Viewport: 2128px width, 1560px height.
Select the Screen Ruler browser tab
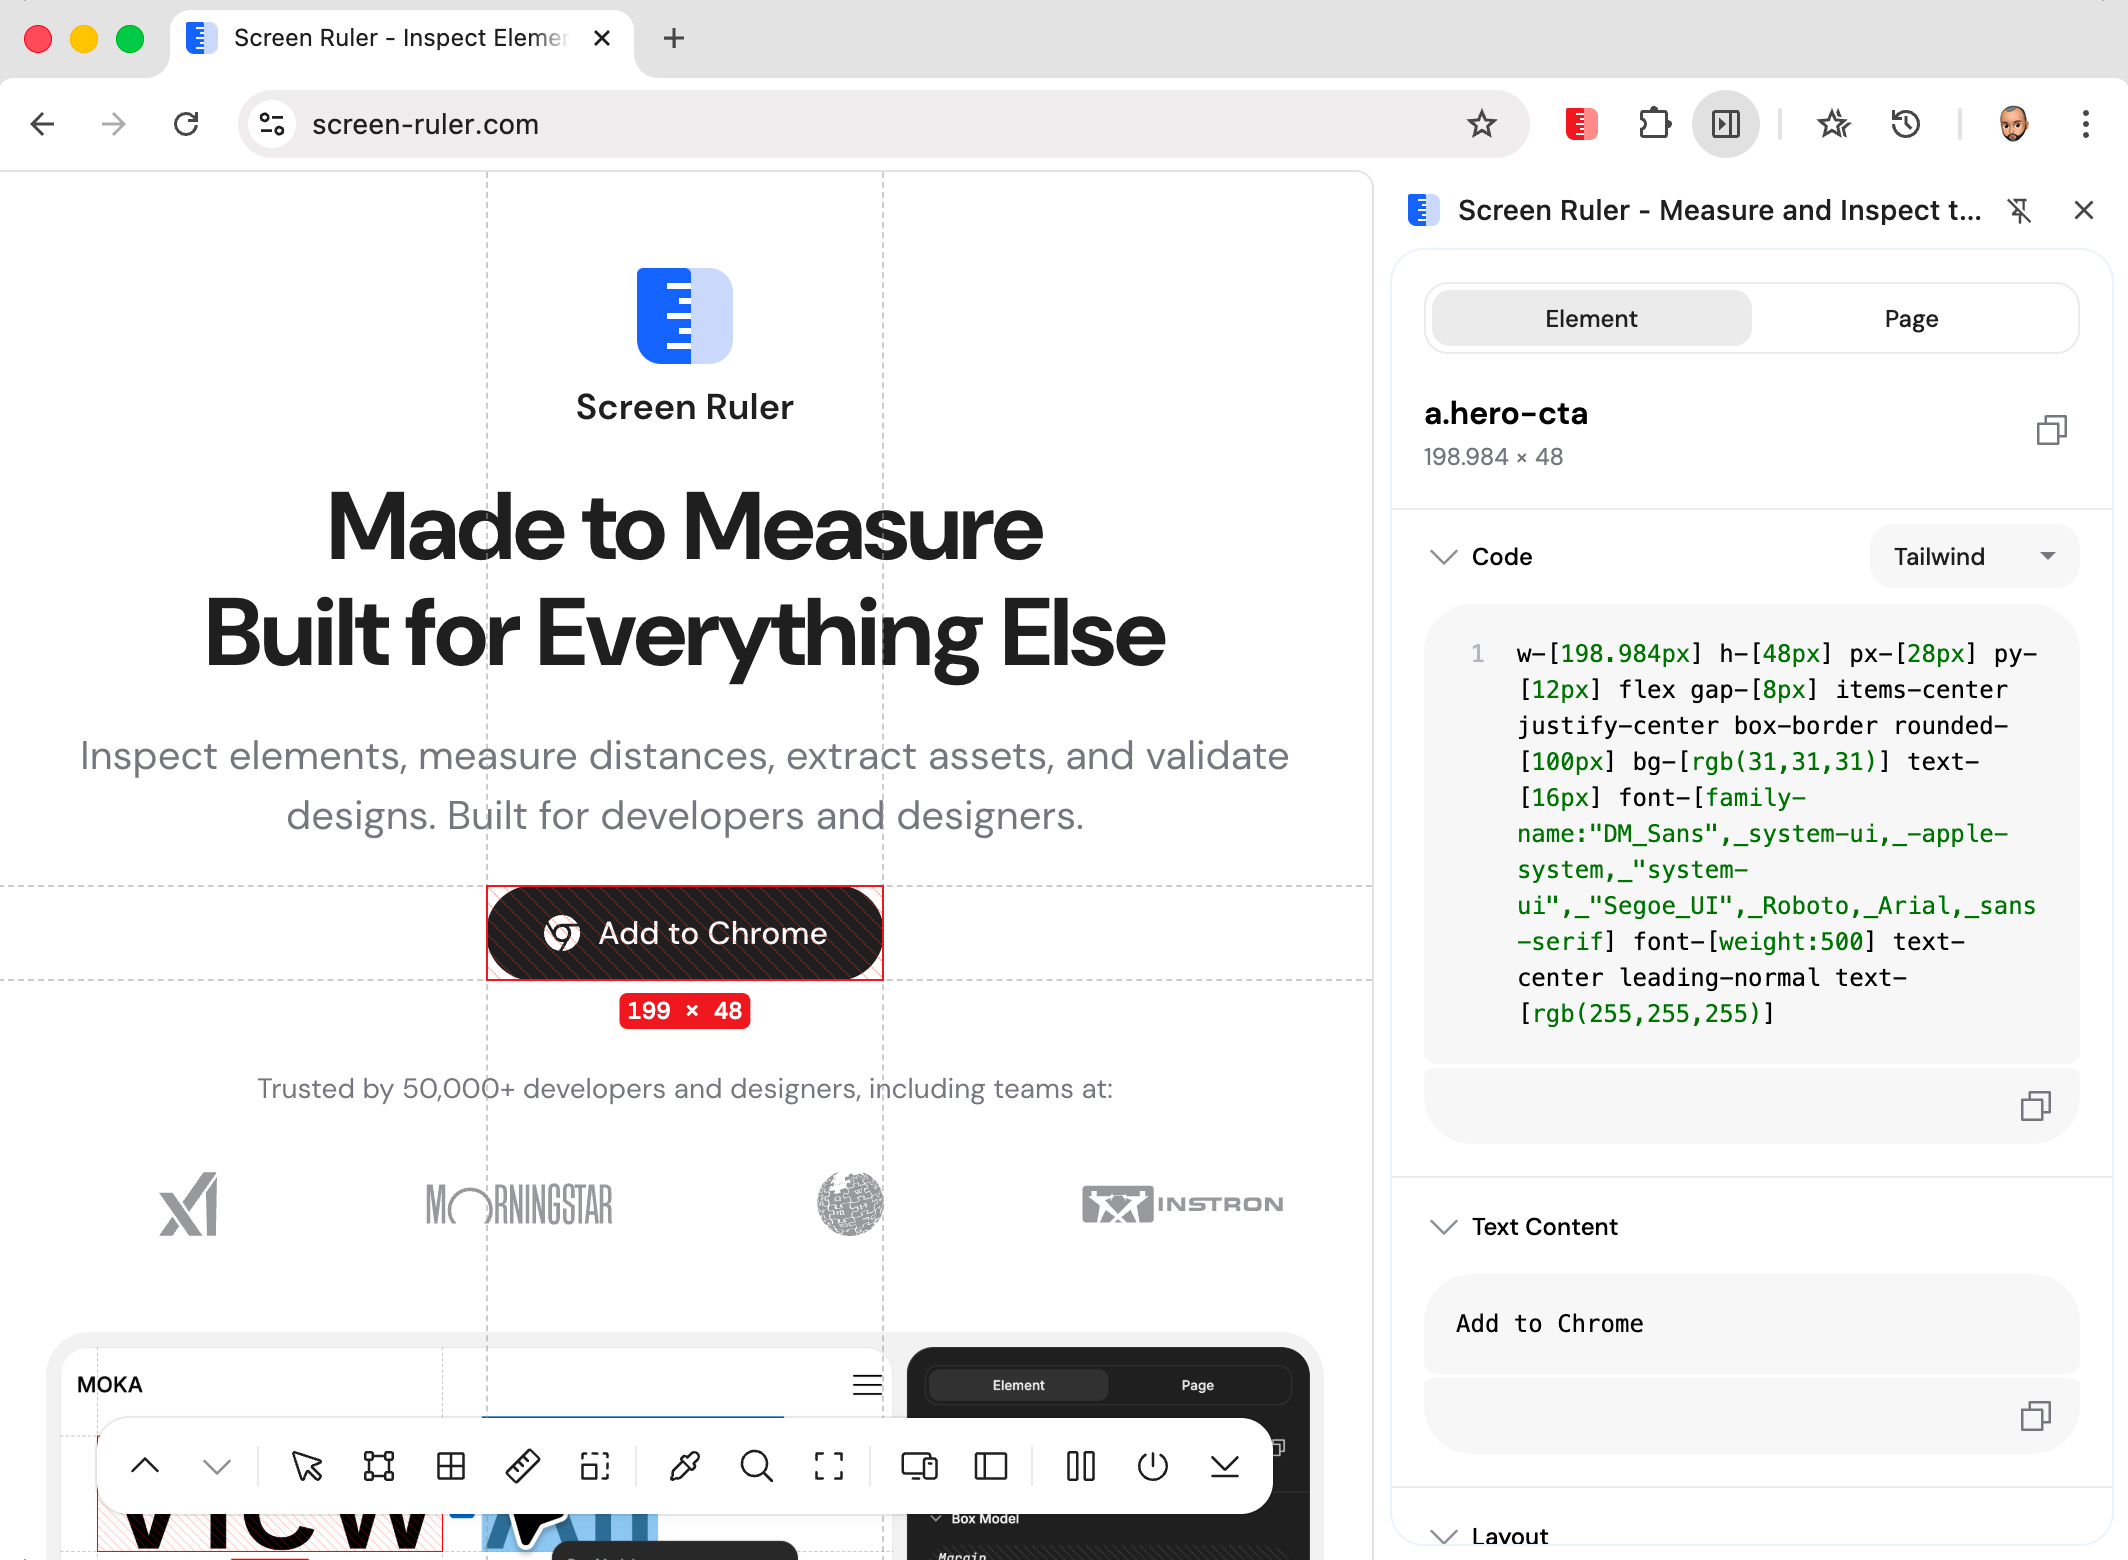pyautogui.click(x=402, y=39)
